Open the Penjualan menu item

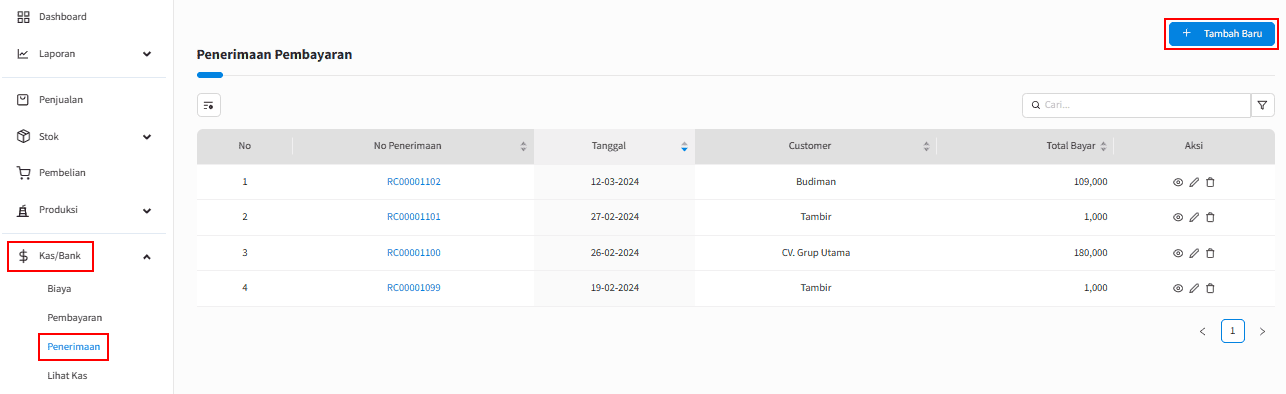point(61,100)
